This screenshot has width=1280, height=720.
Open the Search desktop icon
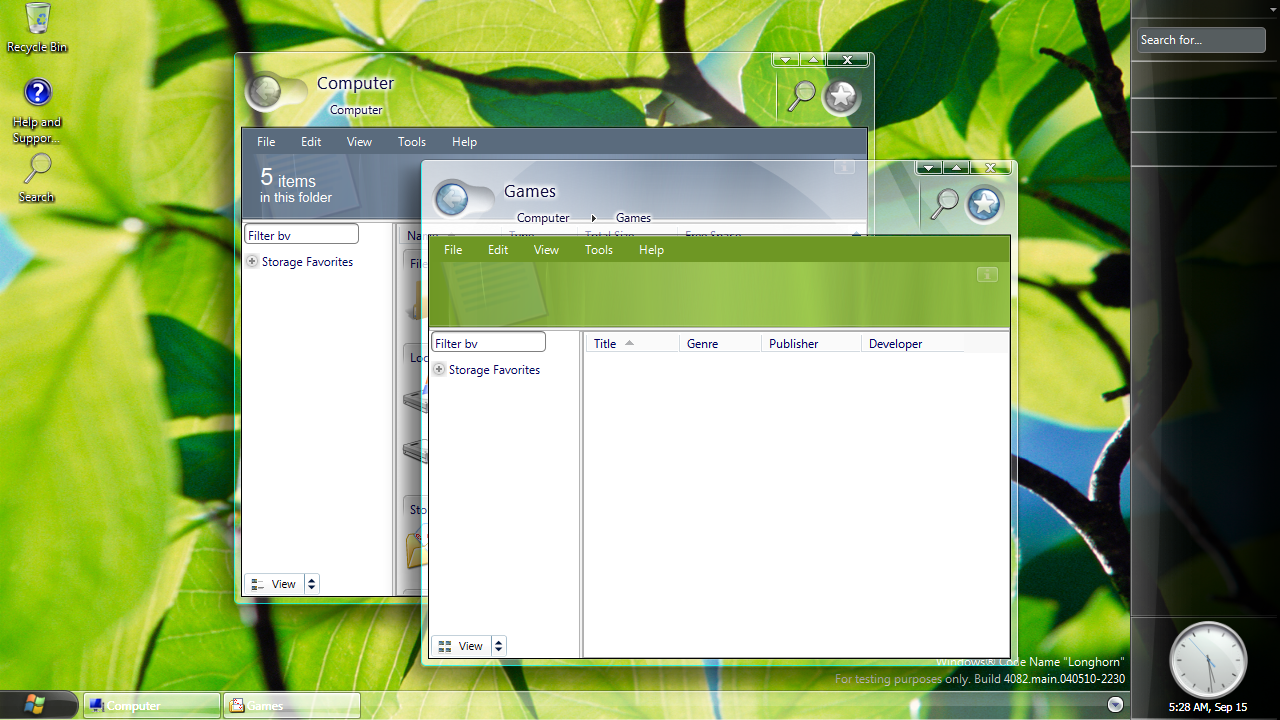tap(37, 178)
